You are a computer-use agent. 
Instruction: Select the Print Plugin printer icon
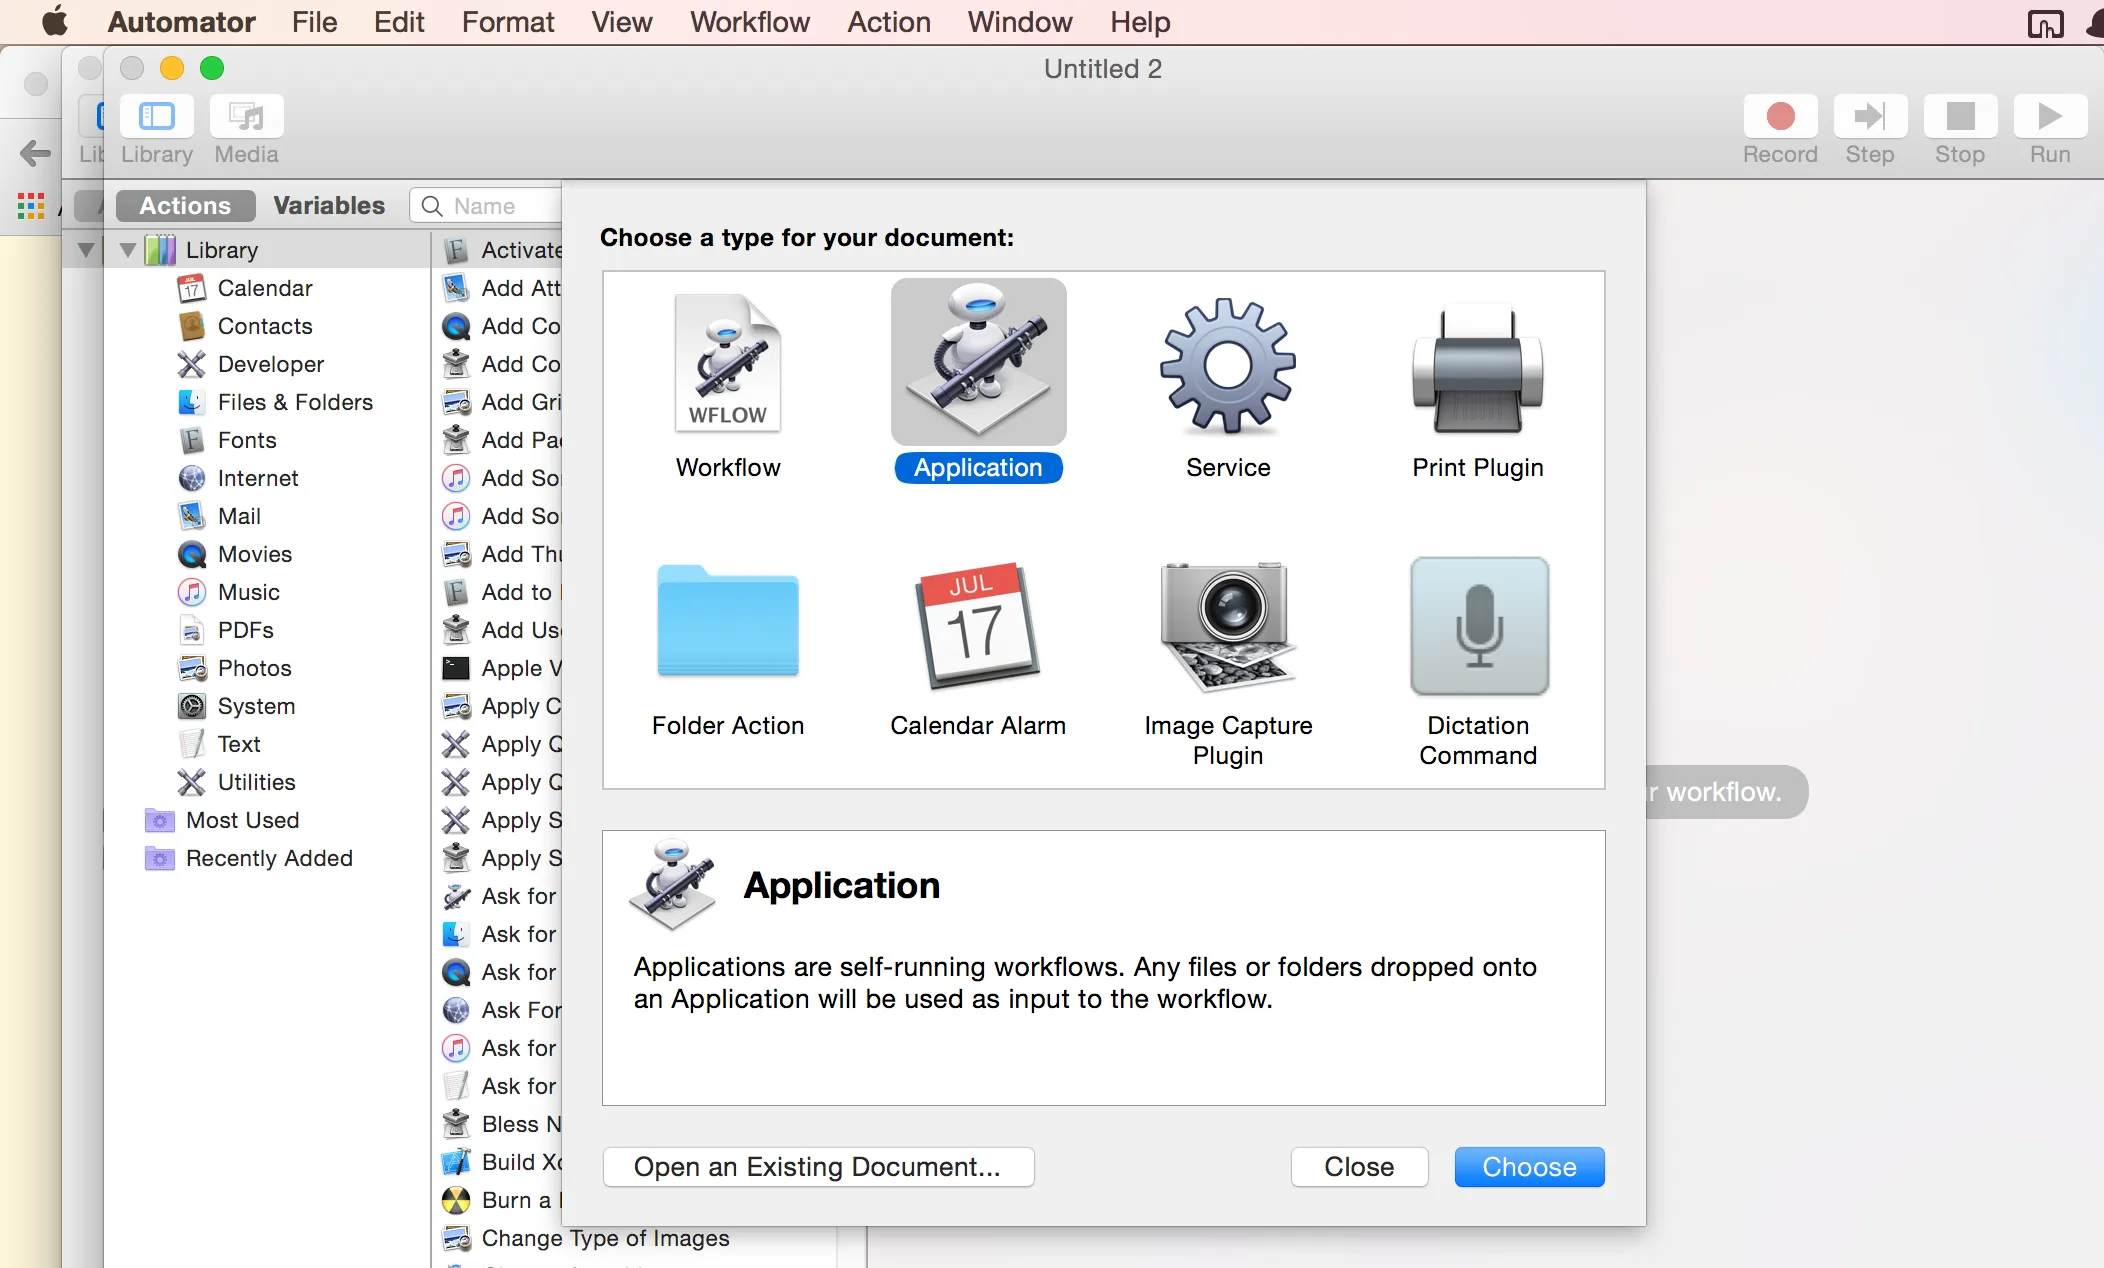[1477, 370]
